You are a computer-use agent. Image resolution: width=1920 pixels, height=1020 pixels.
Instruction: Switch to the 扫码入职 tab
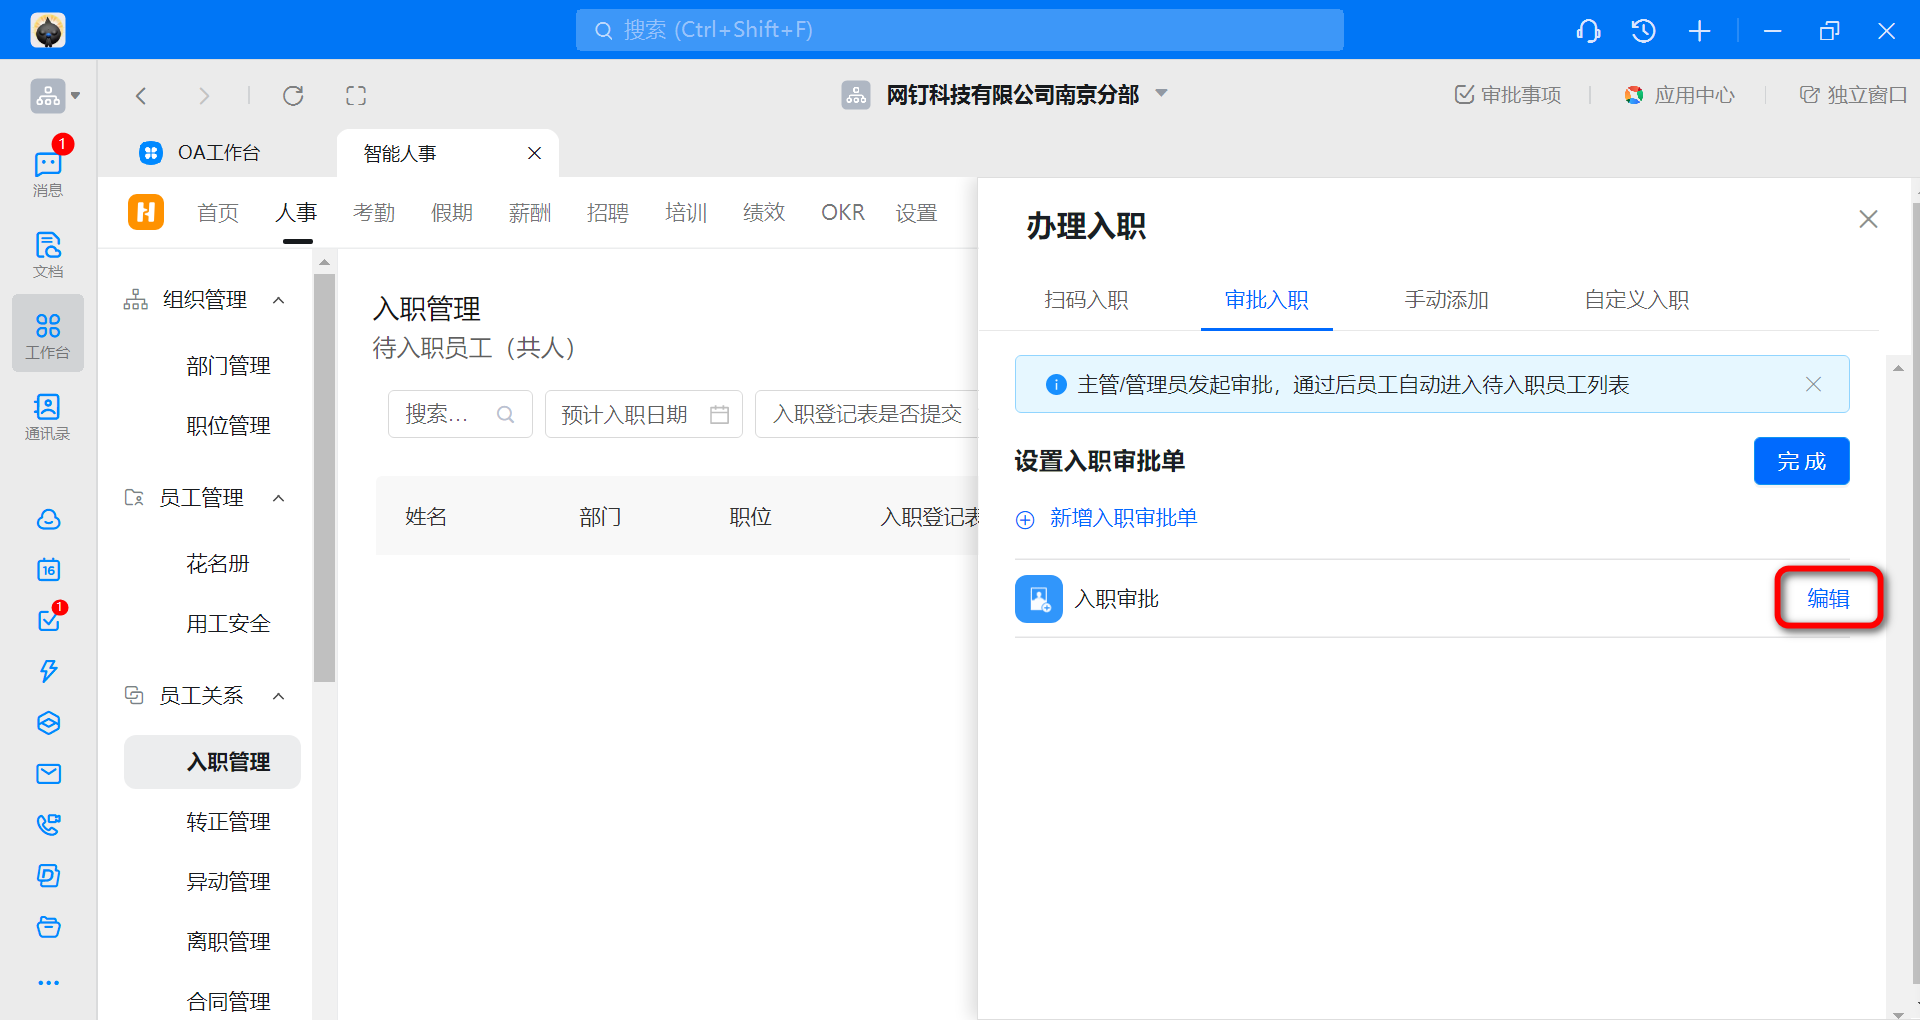(x=1086, y=300)
